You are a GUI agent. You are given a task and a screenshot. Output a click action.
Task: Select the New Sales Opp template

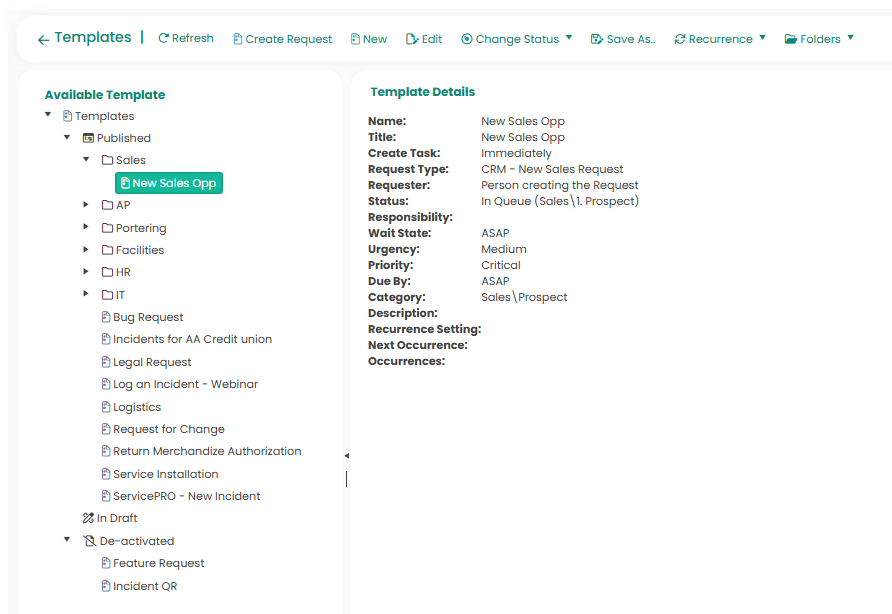(169, 183)
